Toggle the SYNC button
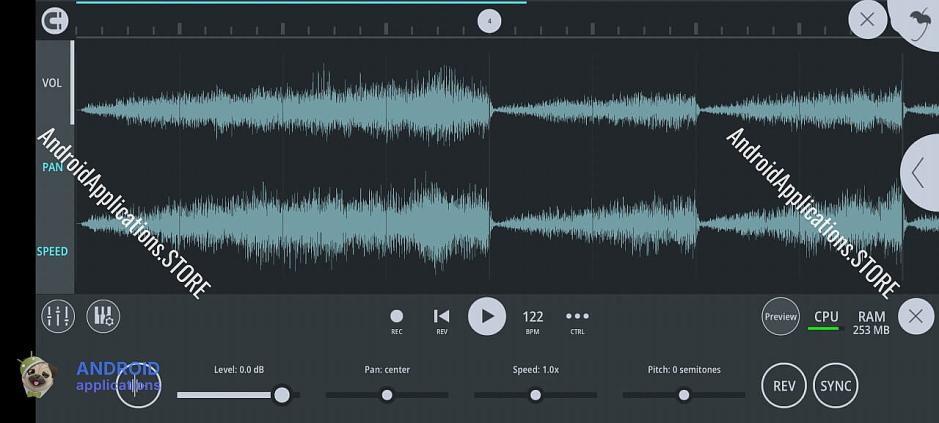The height and width of the screenshot is (423, 939). pyautogui.click(x=835, y=385)
